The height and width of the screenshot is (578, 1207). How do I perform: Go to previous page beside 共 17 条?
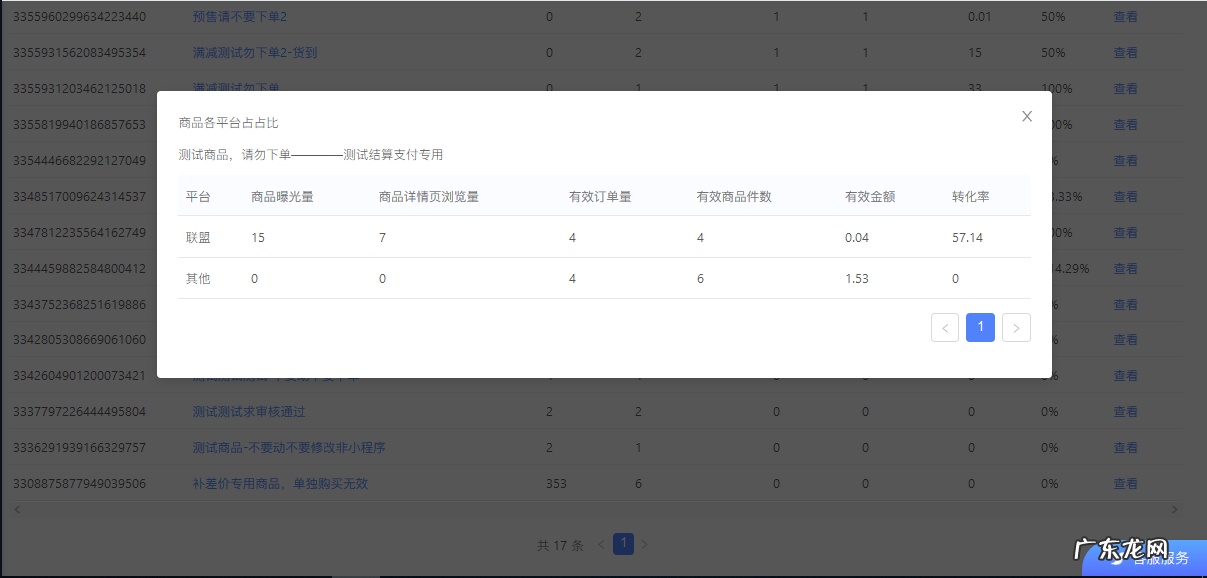[601, 545]
